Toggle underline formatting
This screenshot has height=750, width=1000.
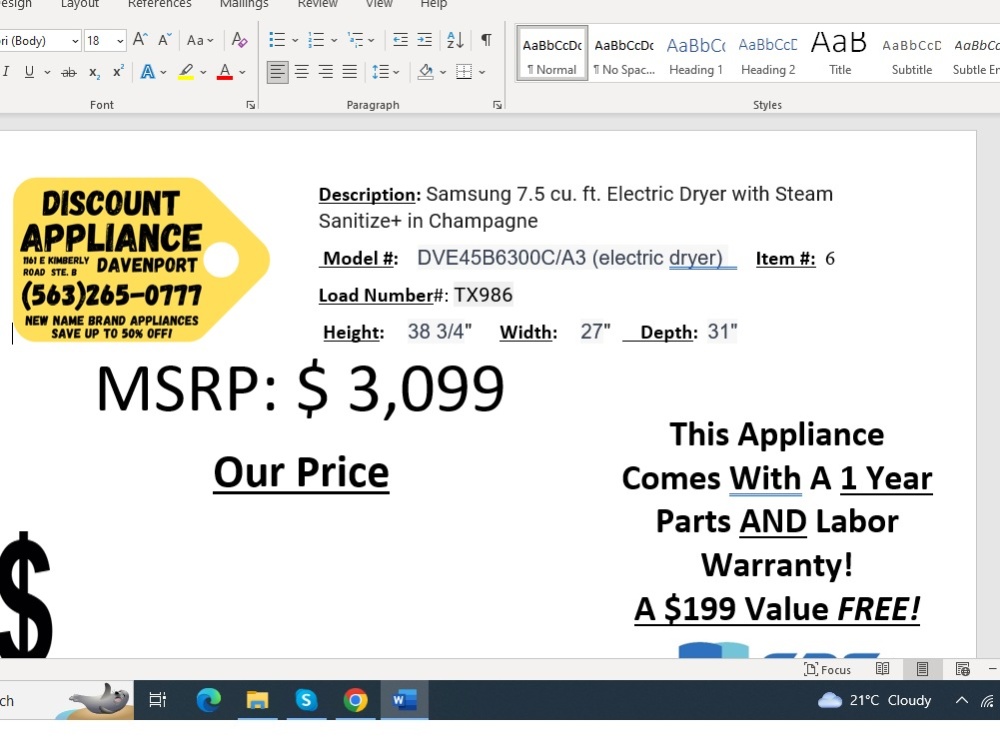coord(29,72)
